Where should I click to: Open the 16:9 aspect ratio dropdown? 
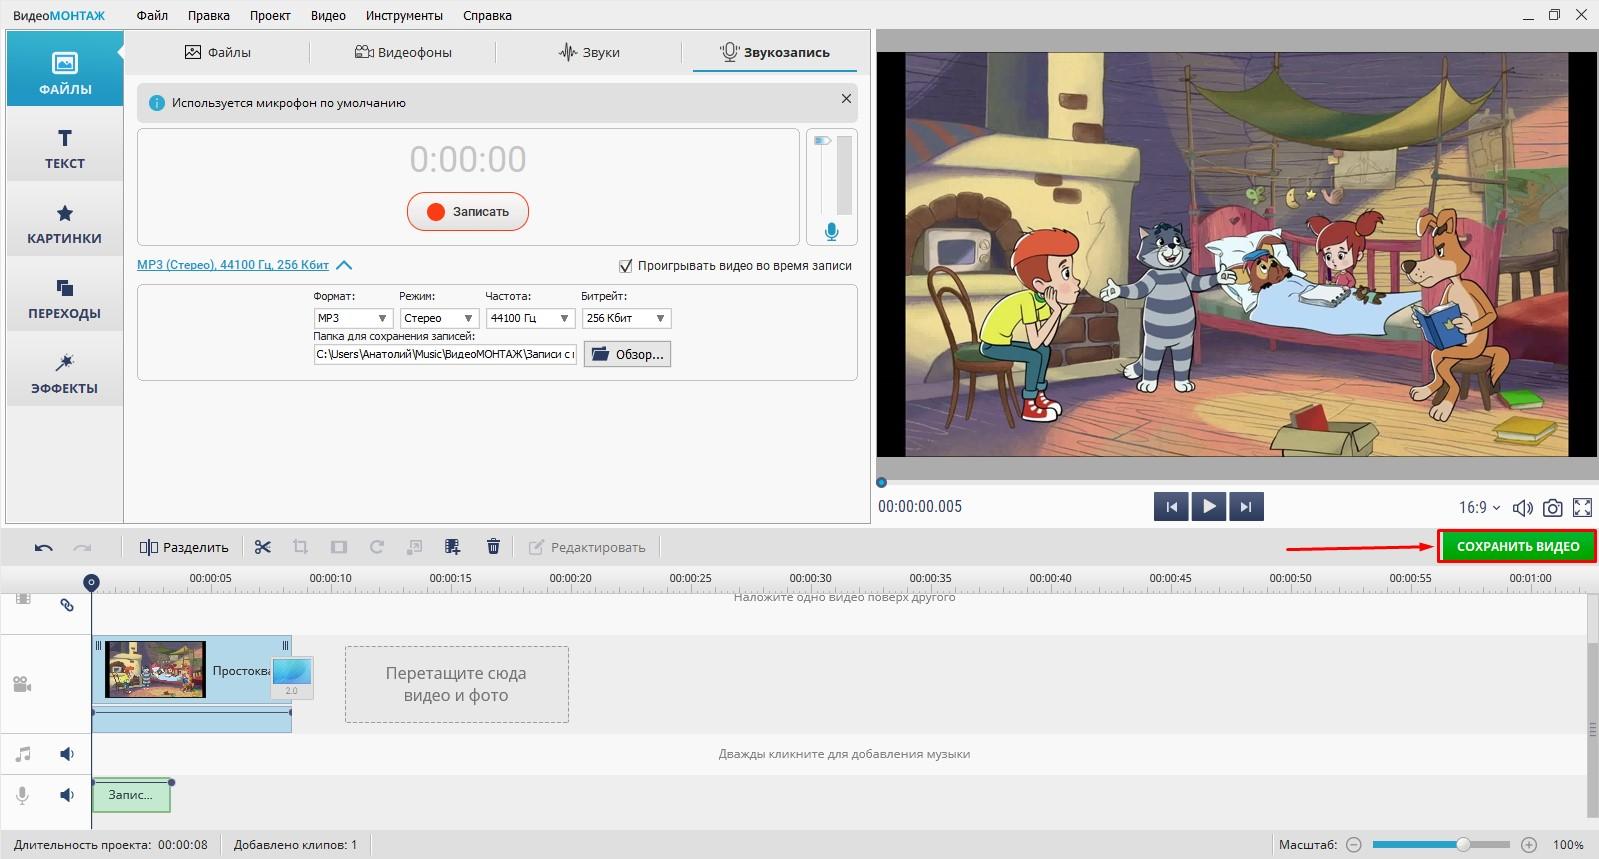pos(1479,507)
